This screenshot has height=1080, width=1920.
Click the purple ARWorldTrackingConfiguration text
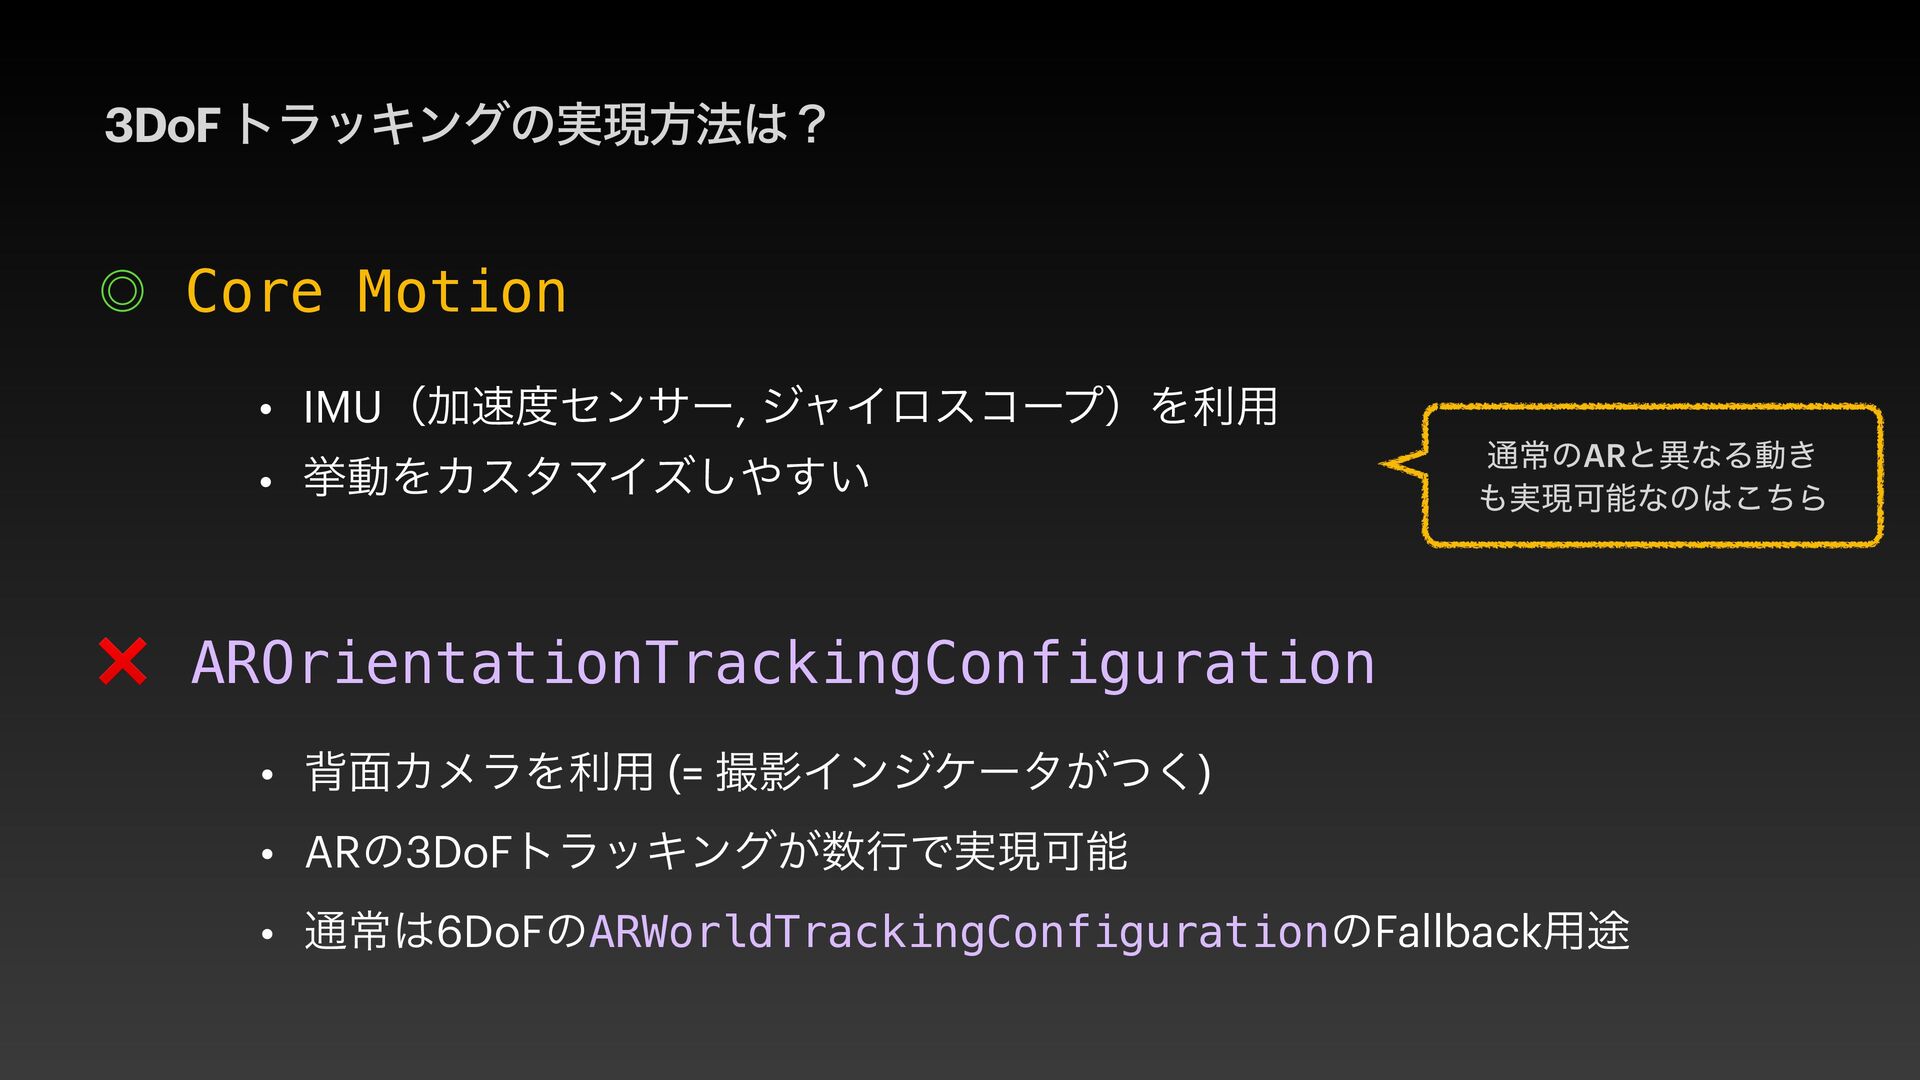click(959, 932)
